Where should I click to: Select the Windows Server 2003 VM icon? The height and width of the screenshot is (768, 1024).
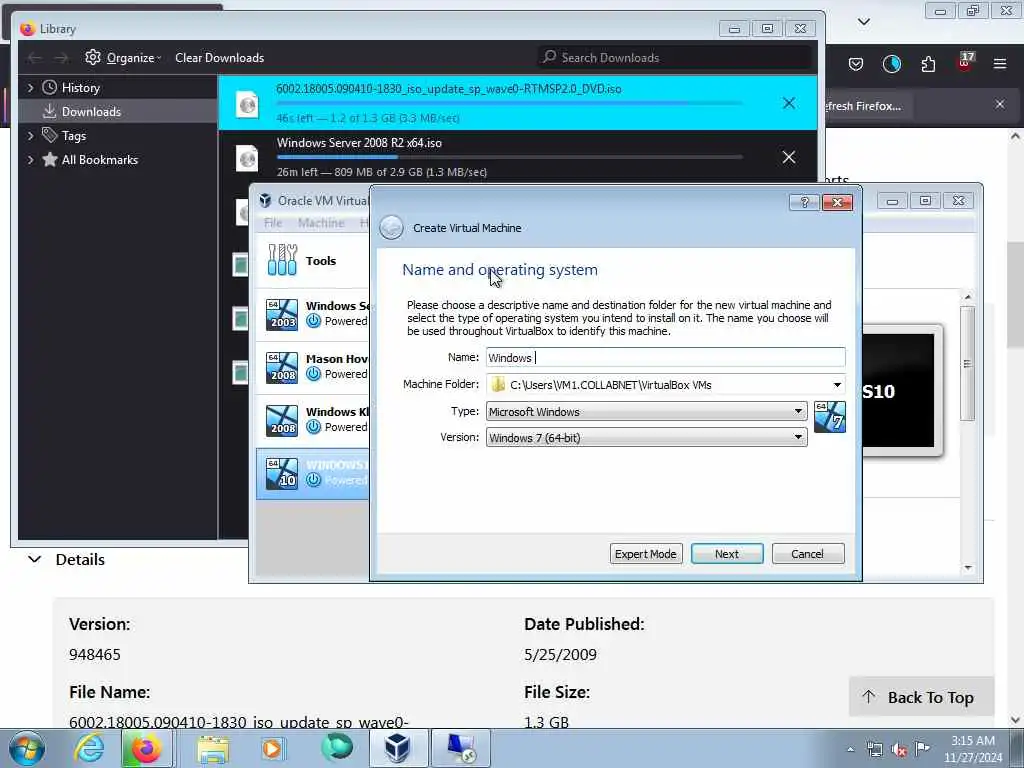pyautogui.click(x=282, y=314)
